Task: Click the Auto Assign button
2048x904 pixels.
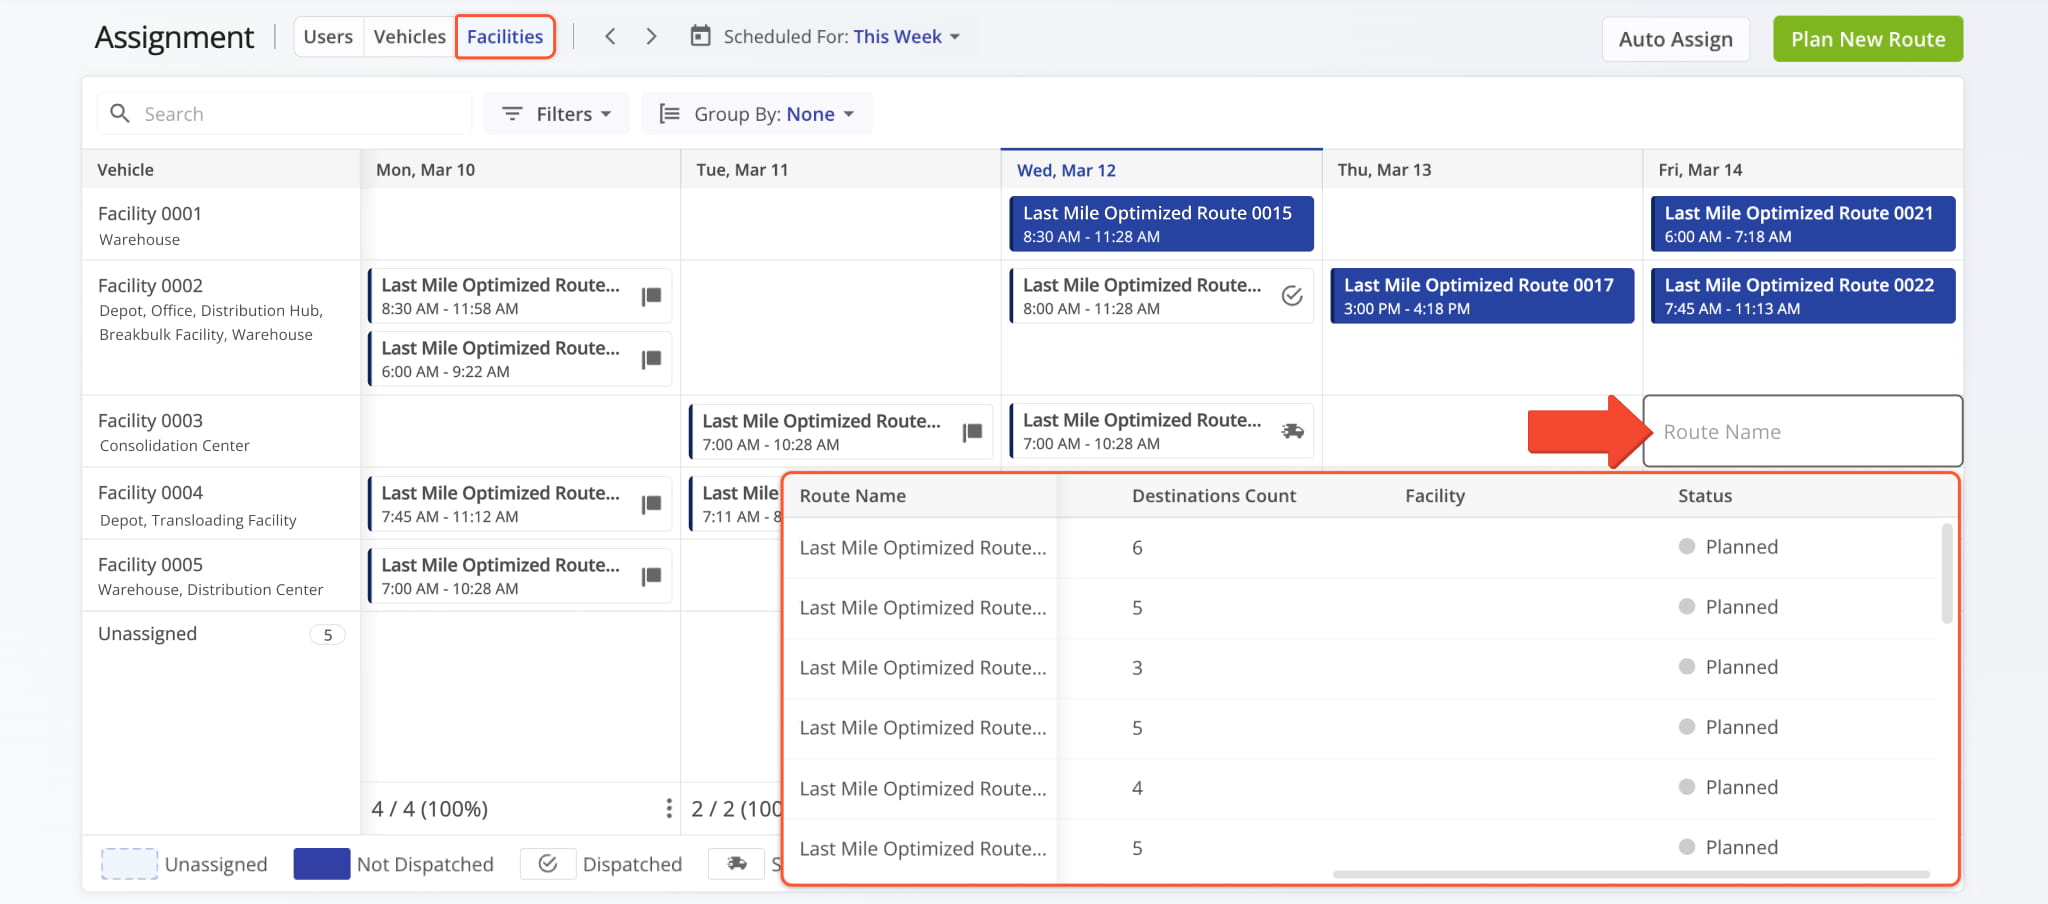Action: (1676, 39)
